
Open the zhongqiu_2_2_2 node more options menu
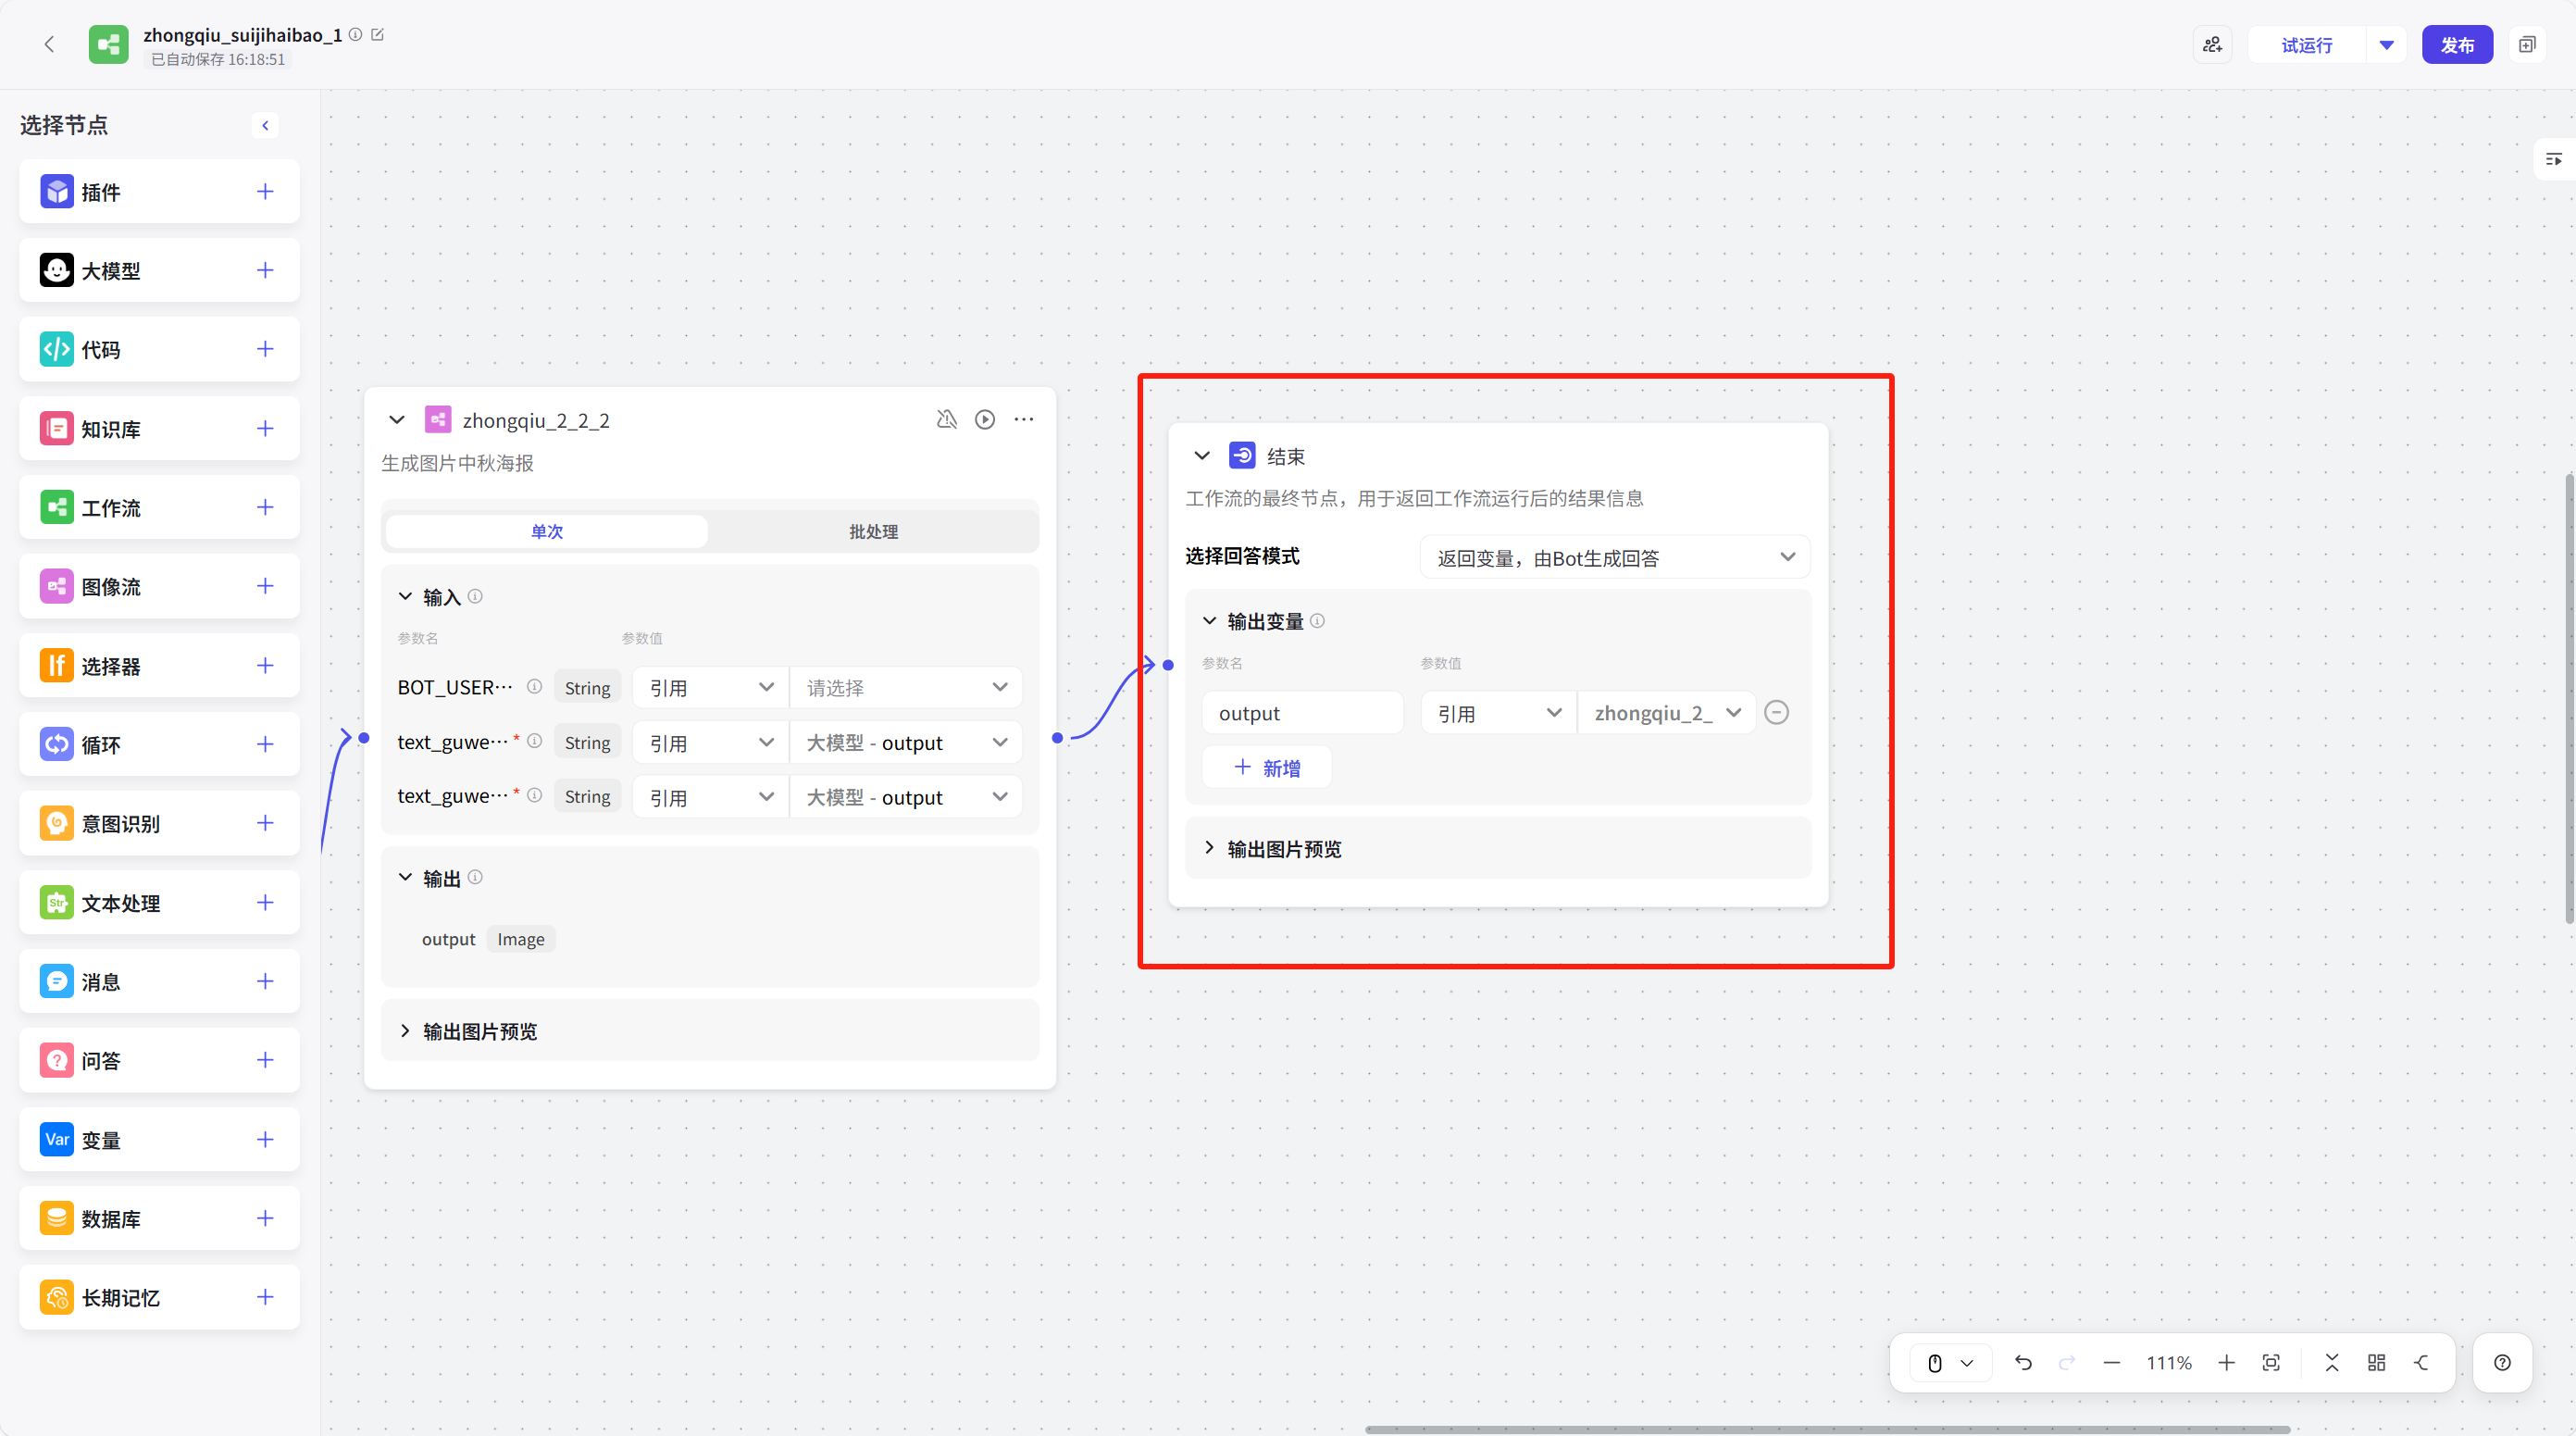click(x=1024, y=420)
